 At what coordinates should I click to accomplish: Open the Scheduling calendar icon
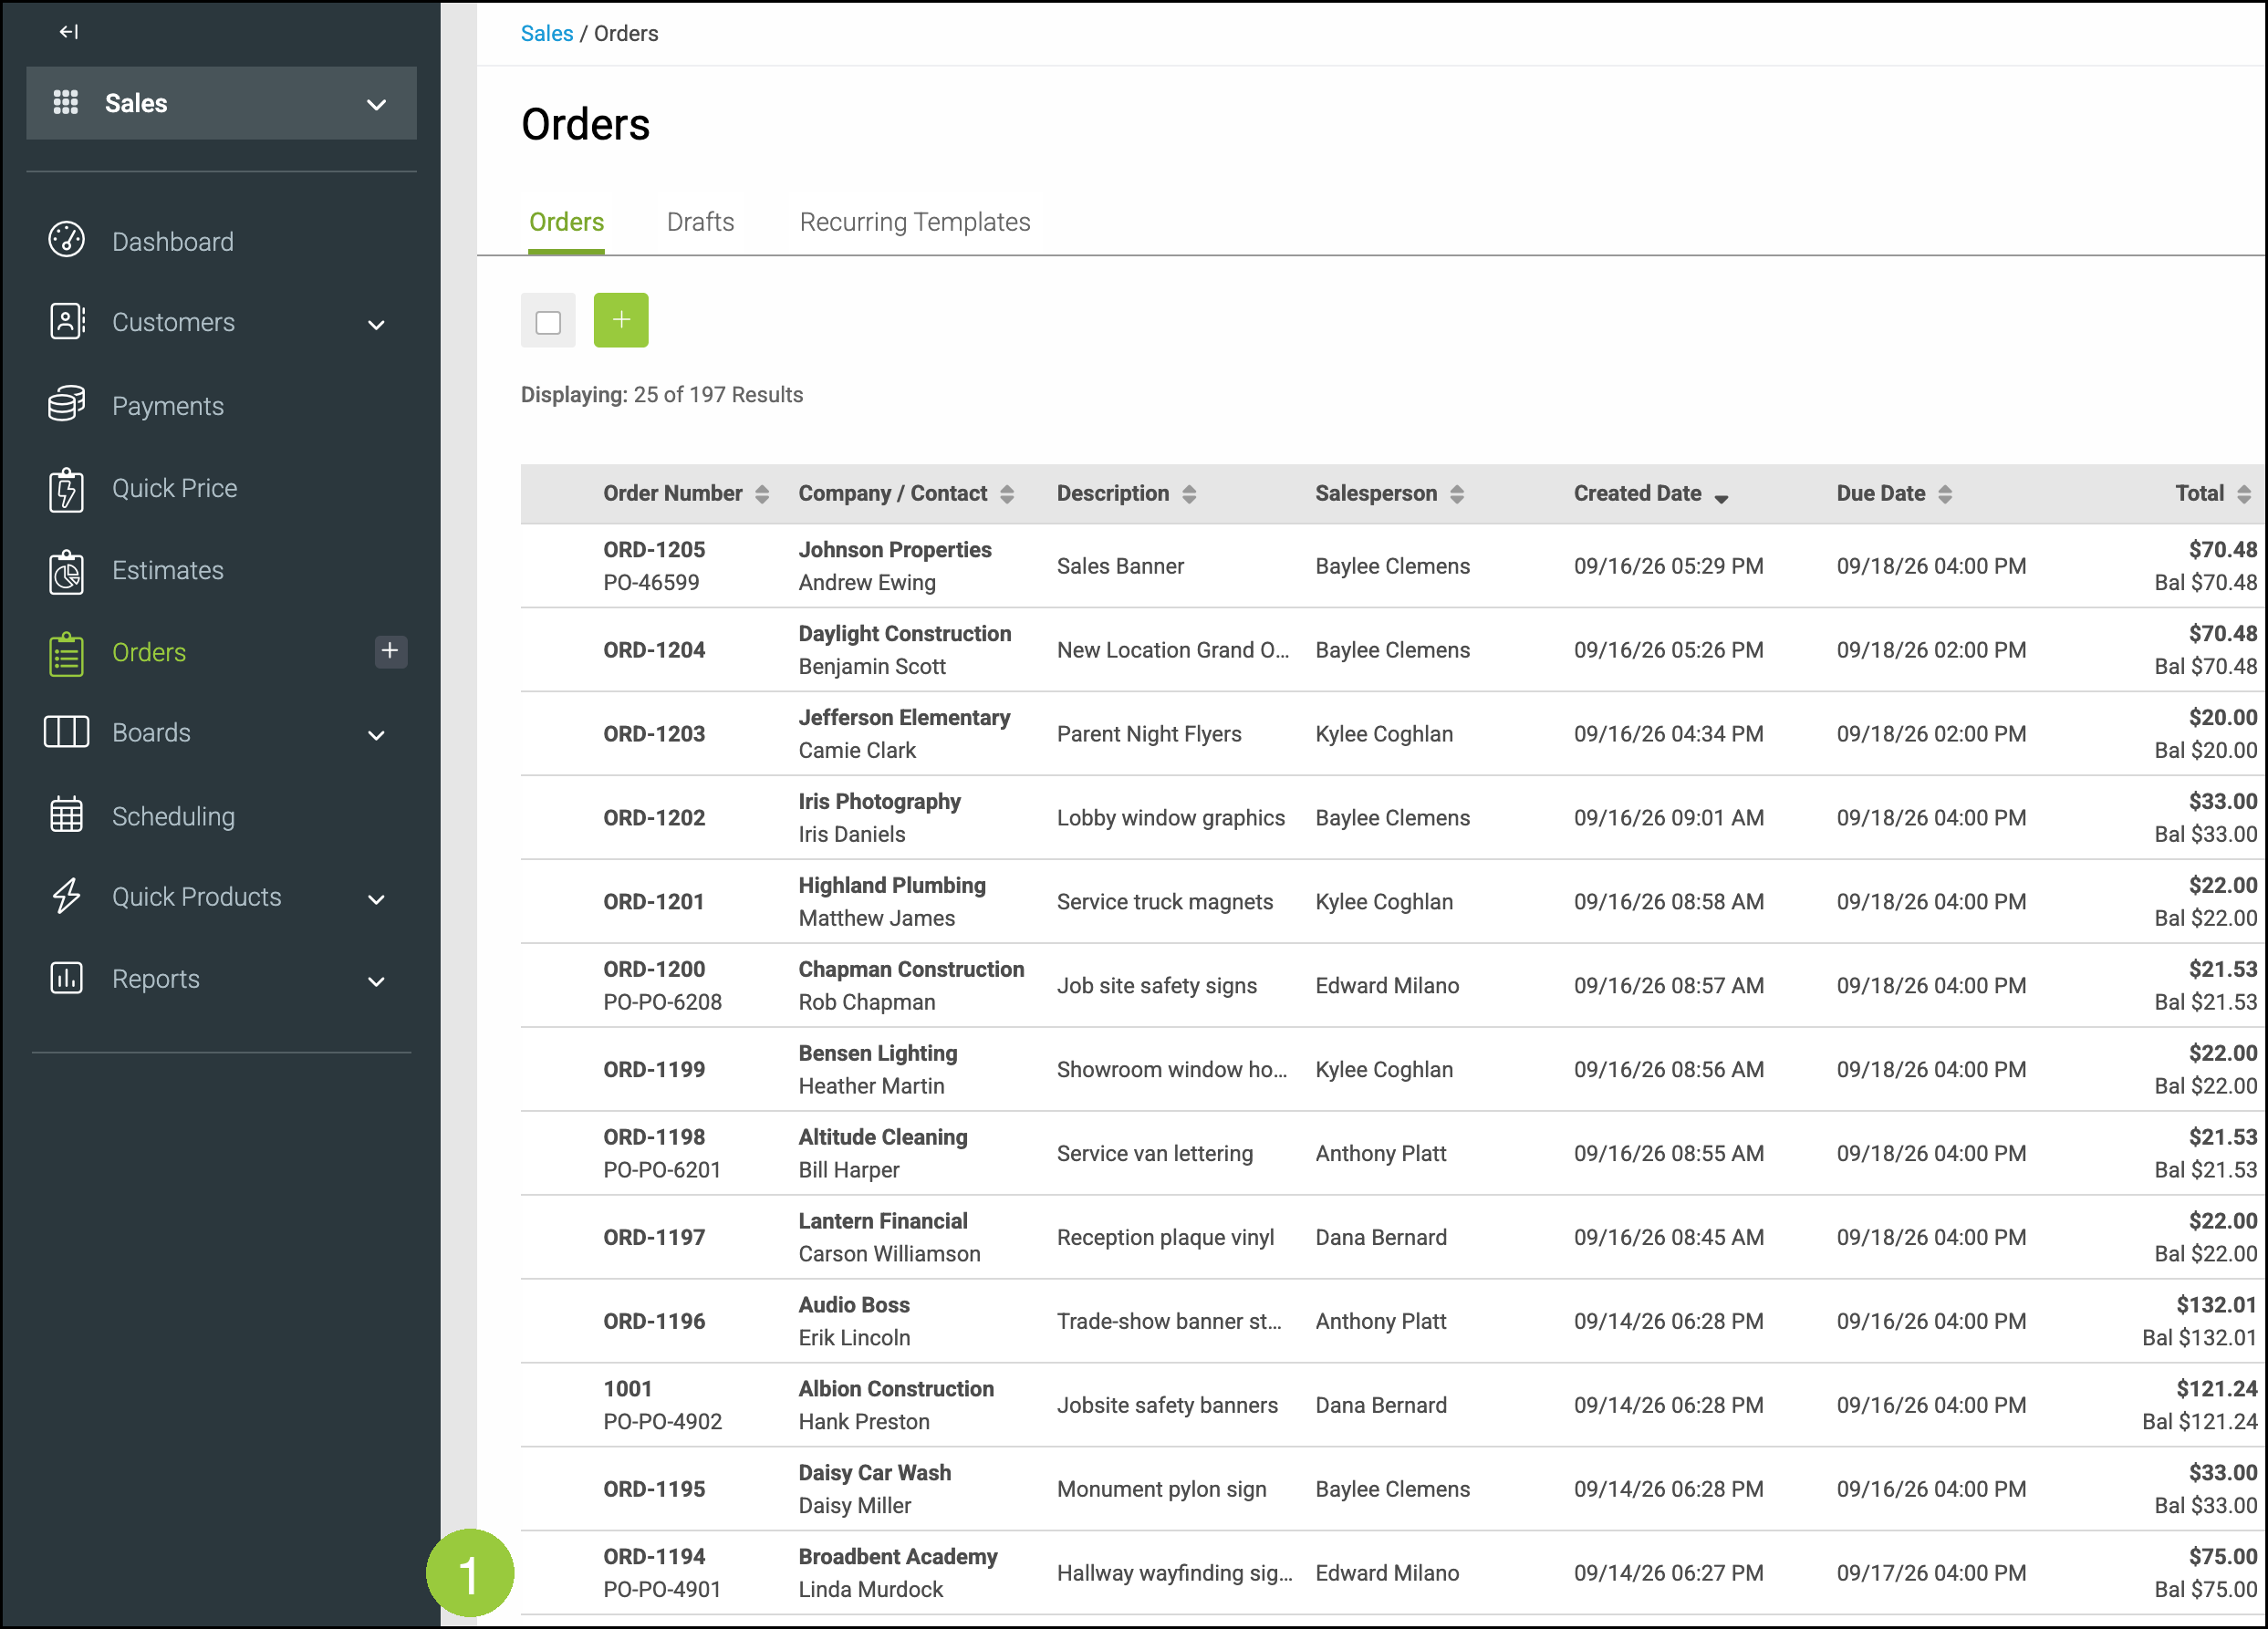[66, 815]
